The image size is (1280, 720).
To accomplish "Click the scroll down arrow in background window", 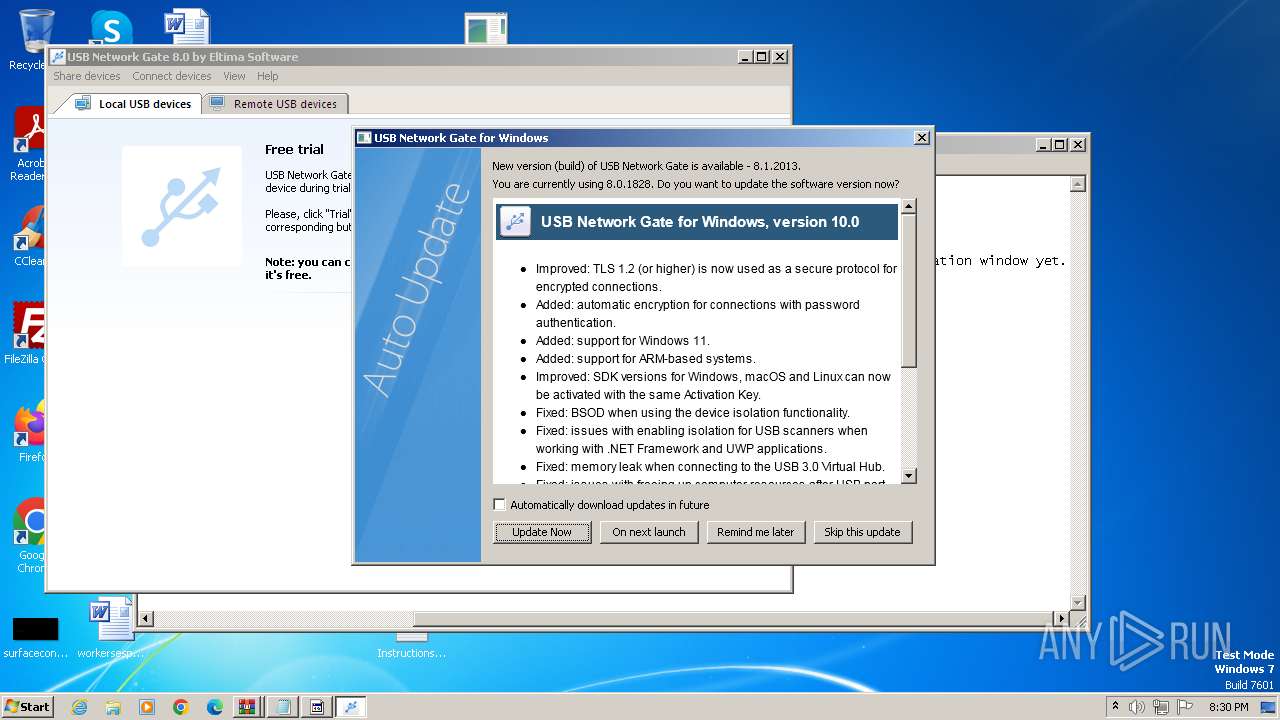I will [x=1078, y=602].
